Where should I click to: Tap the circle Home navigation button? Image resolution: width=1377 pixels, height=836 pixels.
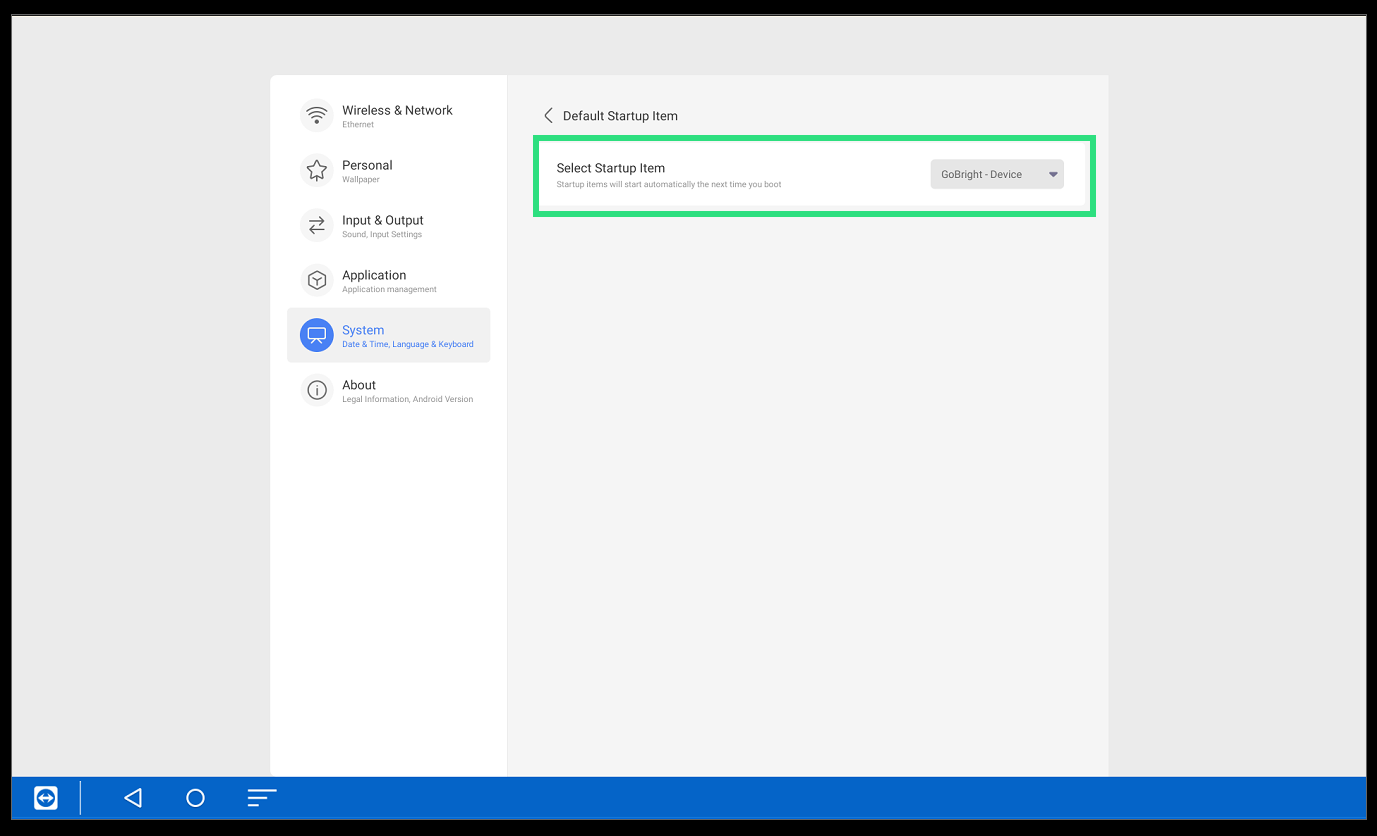[196, 798]
